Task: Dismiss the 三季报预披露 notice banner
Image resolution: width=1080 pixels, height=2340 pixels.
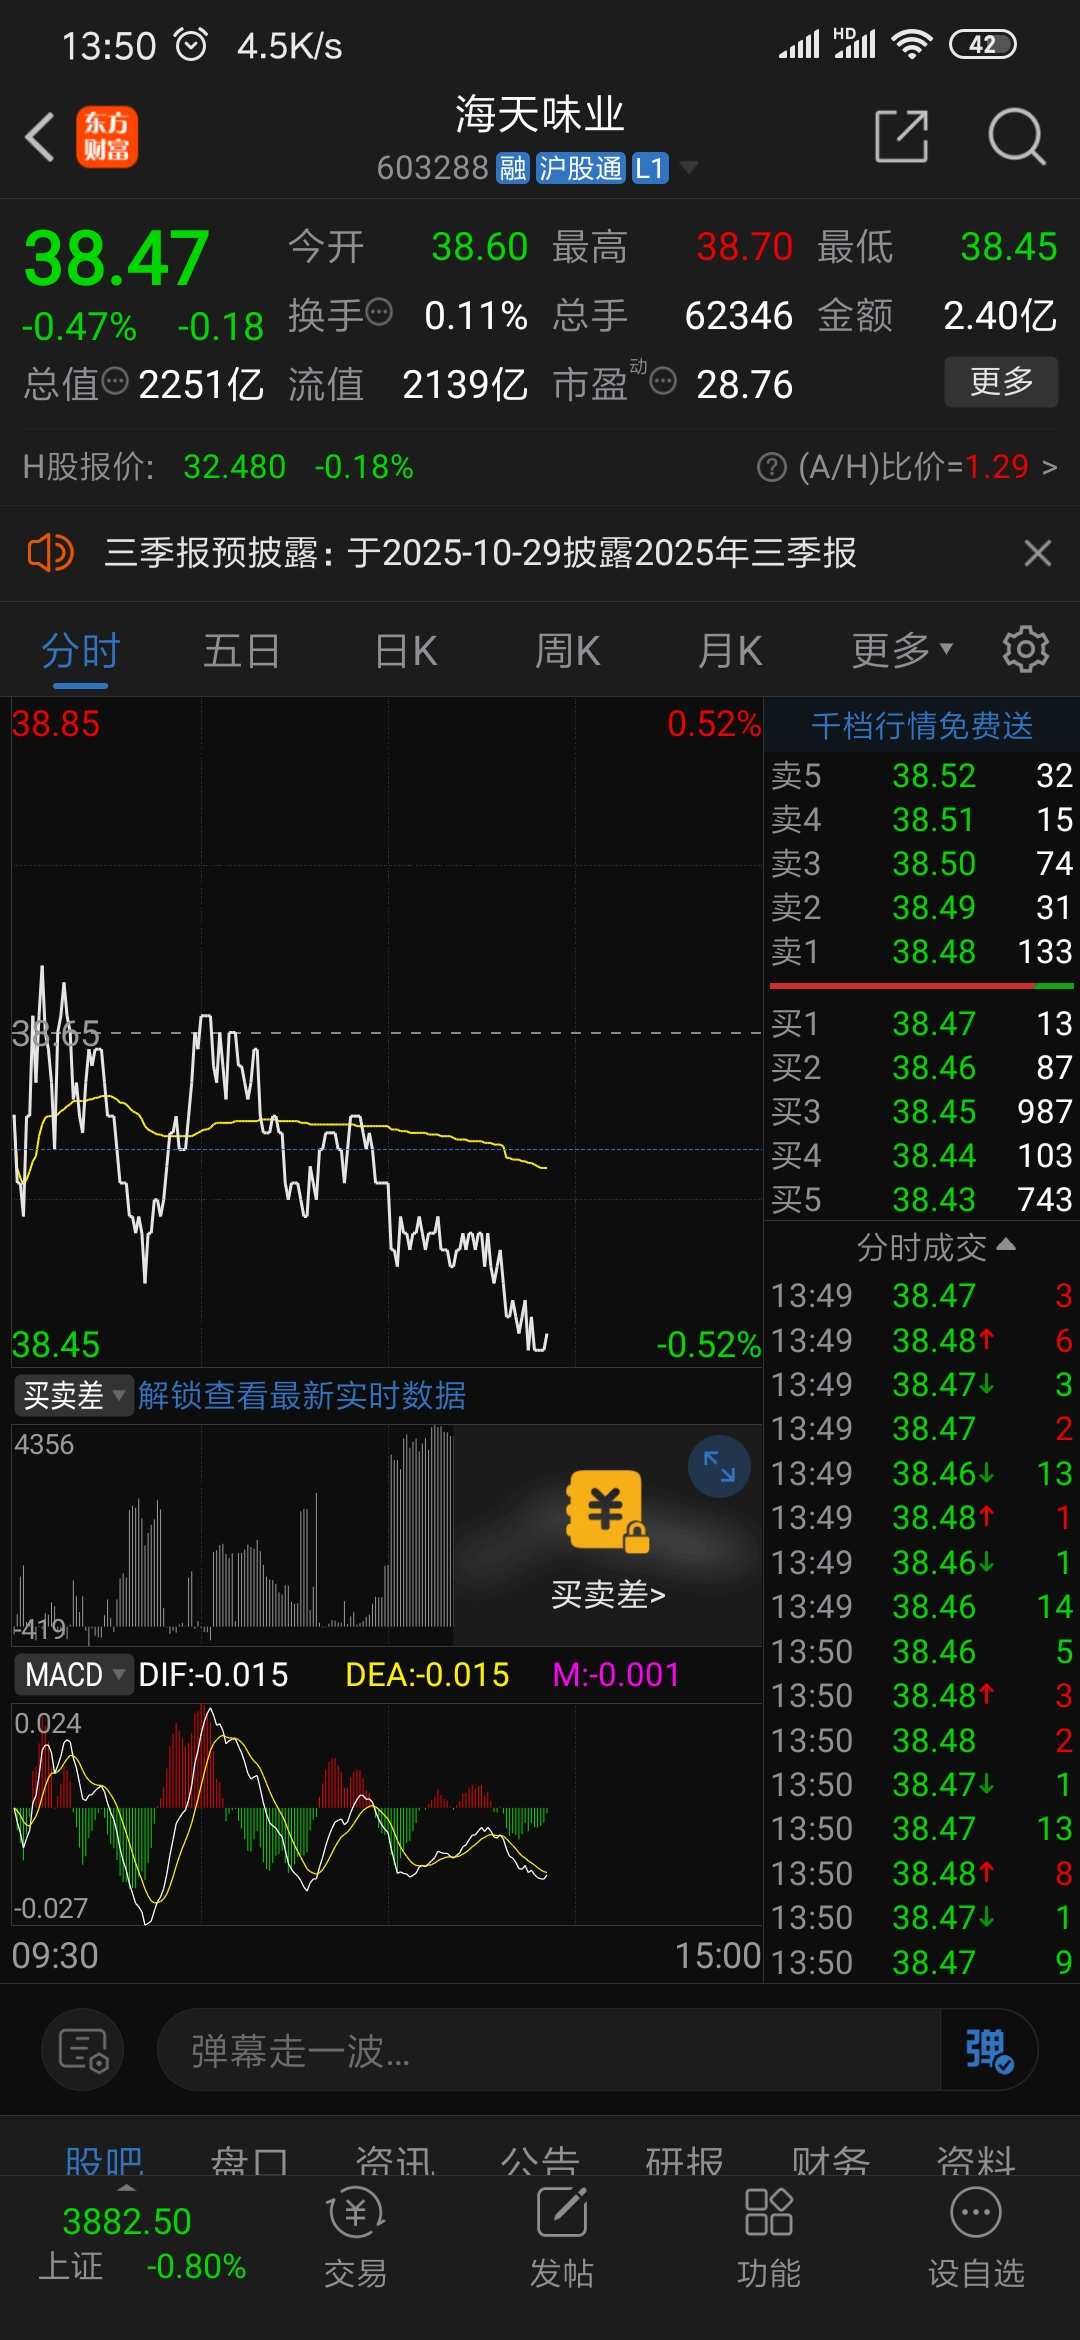Action: (x=1038, y=552)
